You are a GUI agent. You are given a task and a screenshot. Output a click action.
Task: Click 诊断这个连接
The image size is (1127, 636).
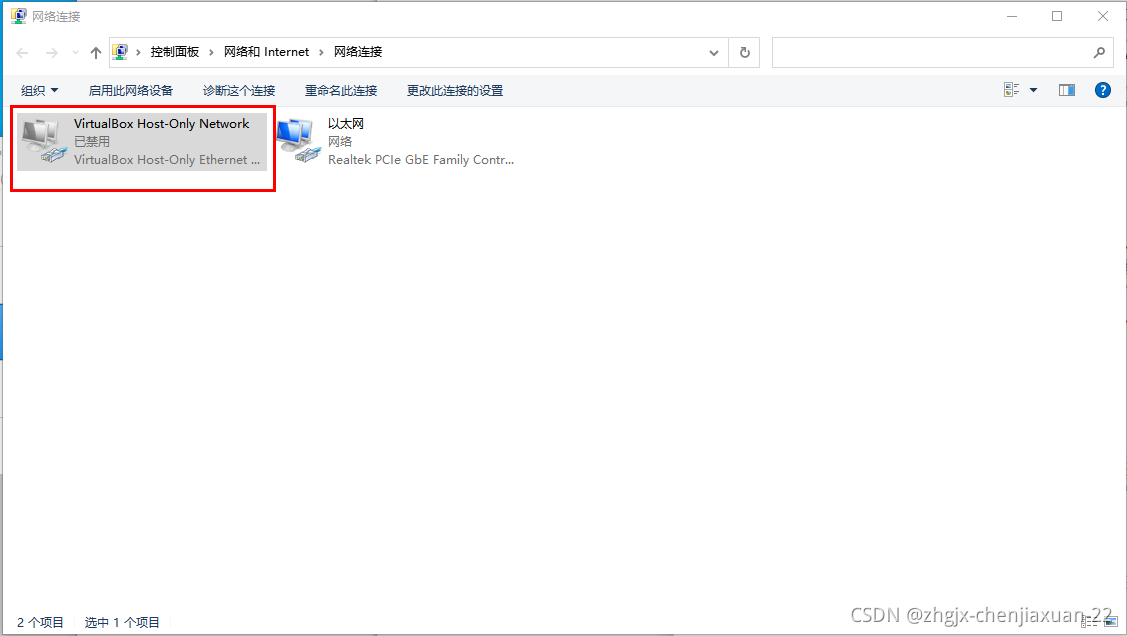[239, 91]
